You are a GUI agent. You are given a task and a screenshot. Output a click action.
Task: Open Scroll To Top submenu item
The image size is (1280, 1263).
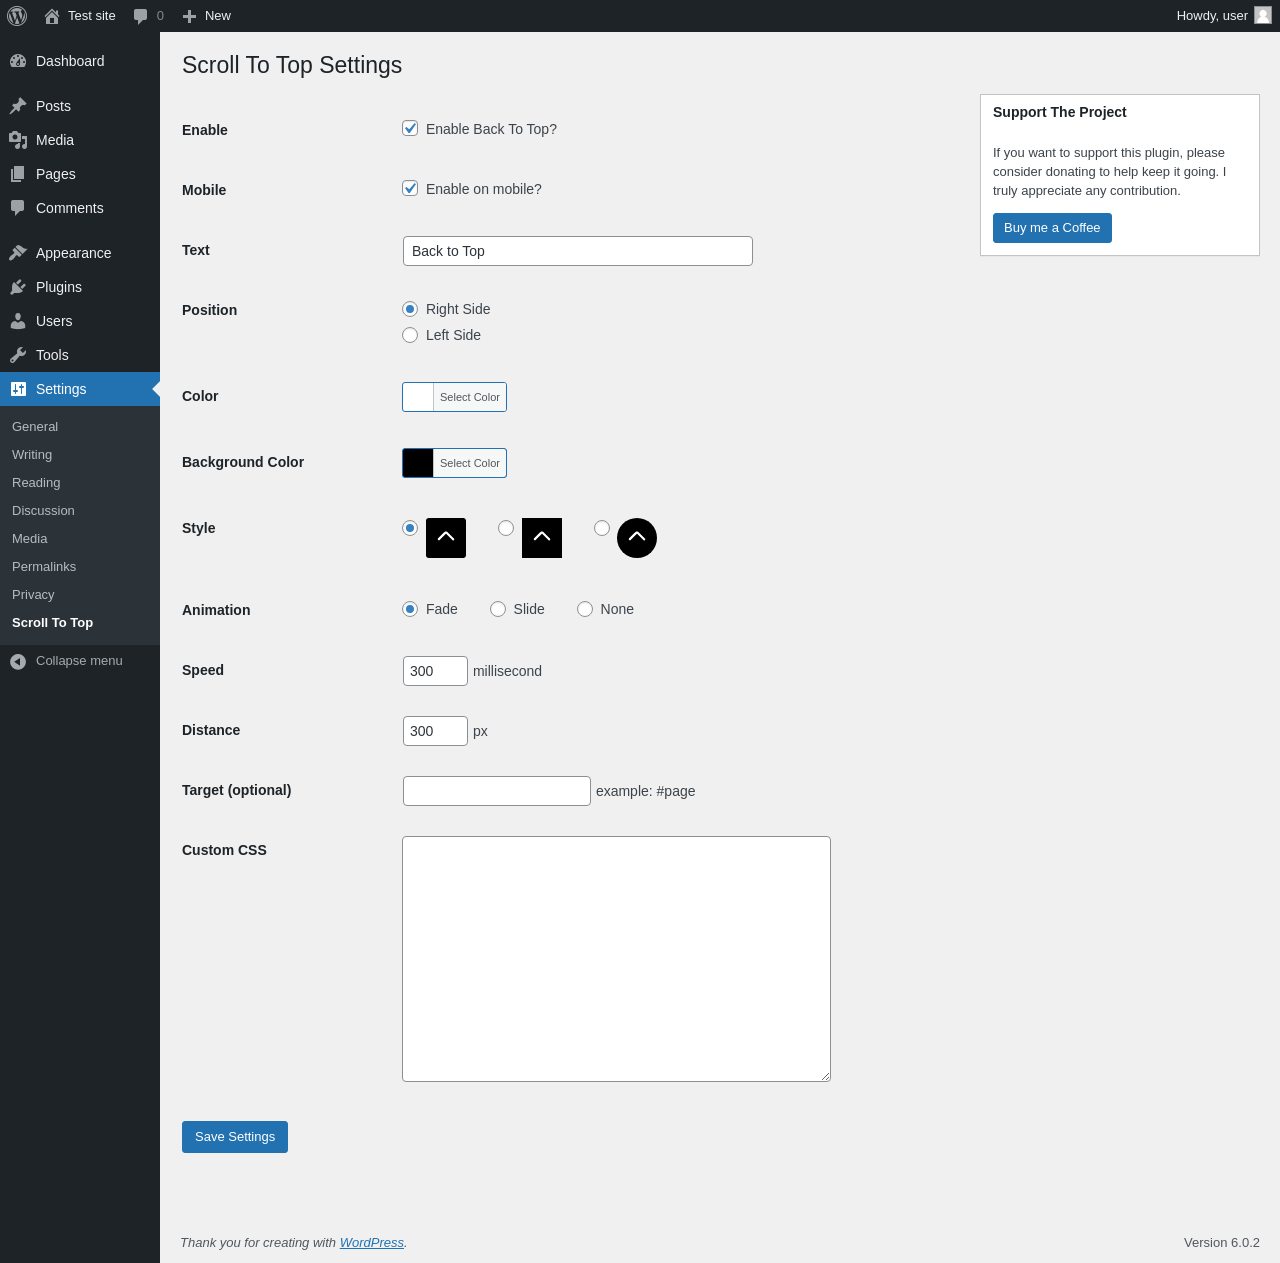(x=52, y=623)
